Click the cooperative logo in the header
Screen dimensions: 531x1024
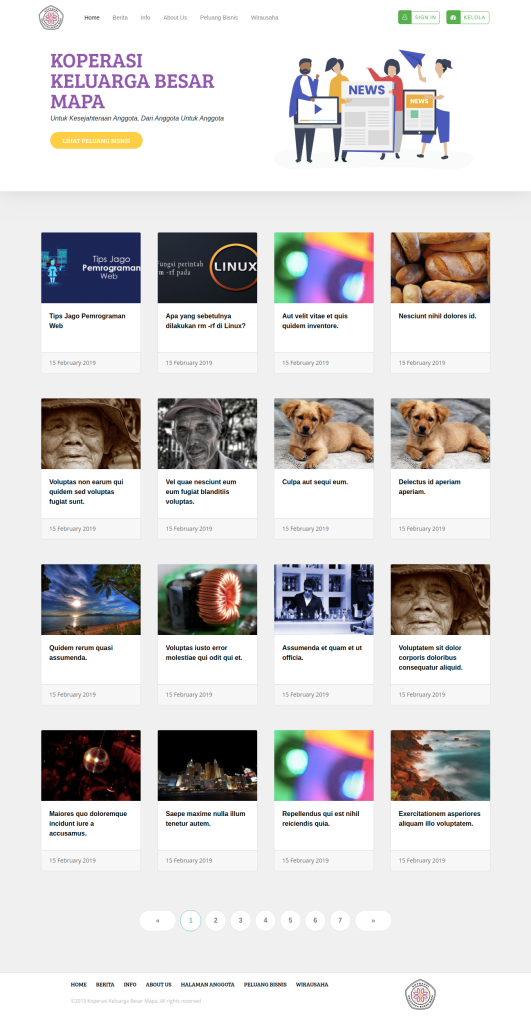tap(51, 18)
